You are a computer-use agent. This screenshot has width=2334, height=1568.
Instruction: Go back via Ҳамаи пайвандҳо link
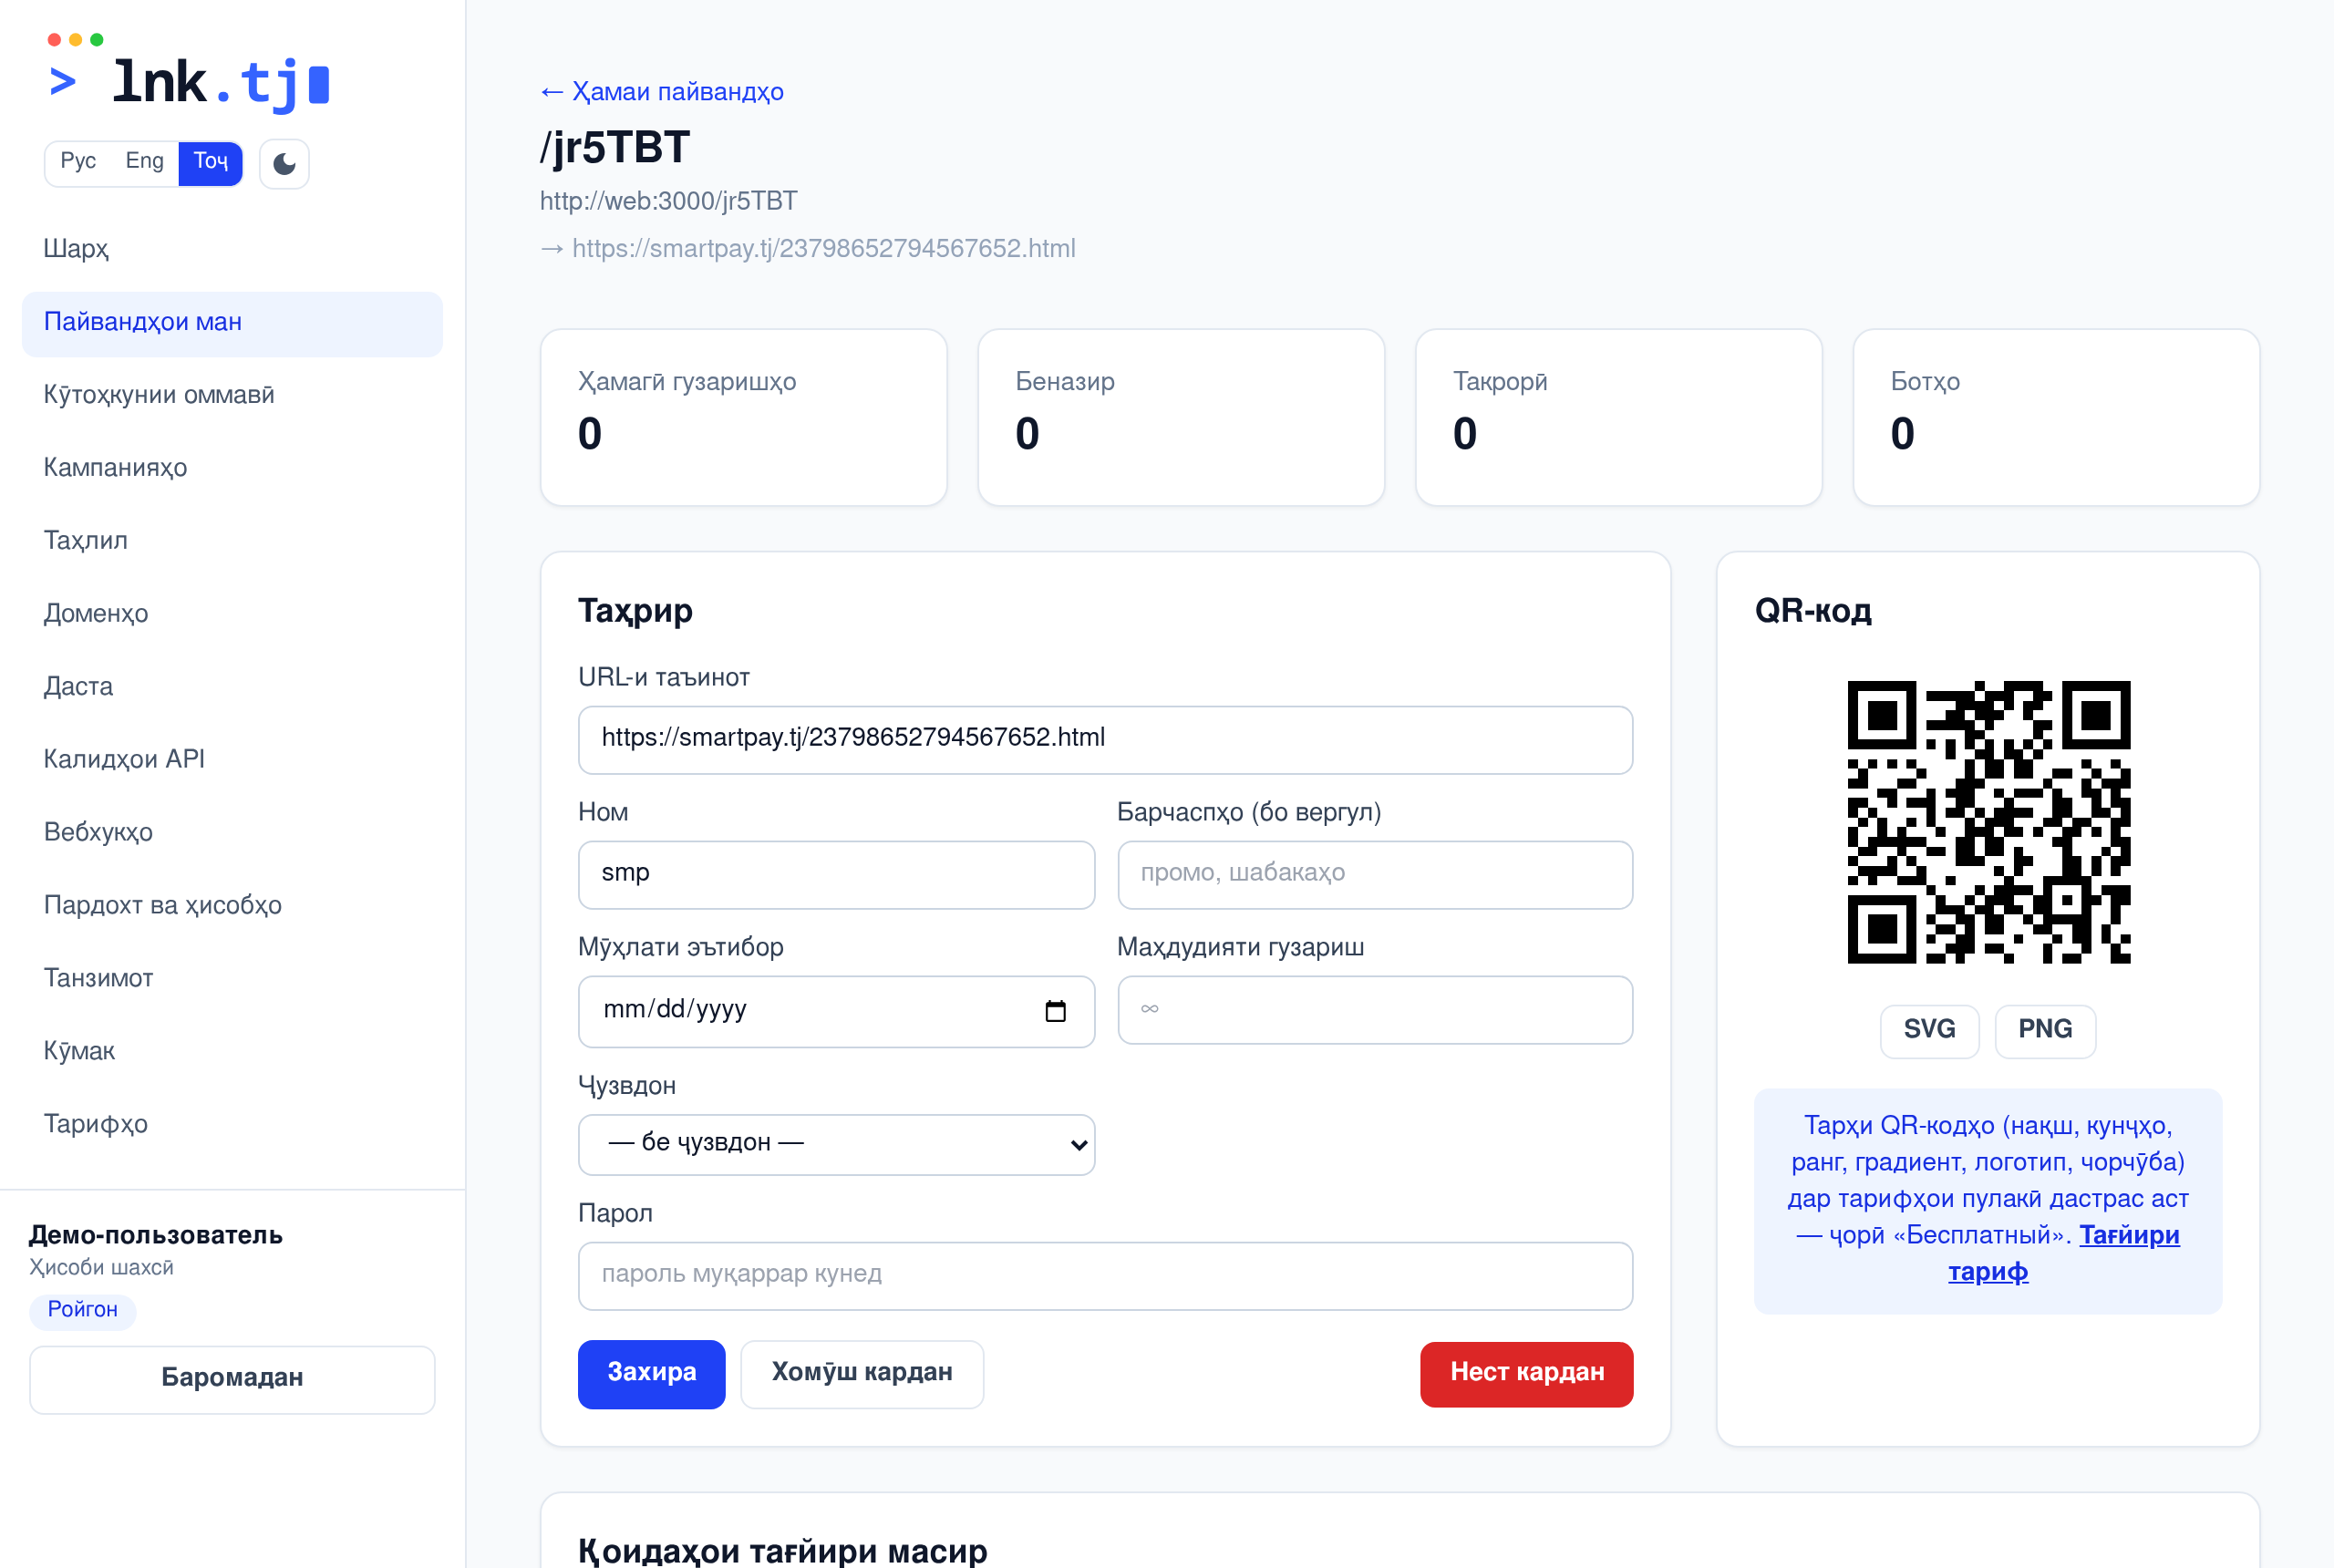(x=661, y=92)
